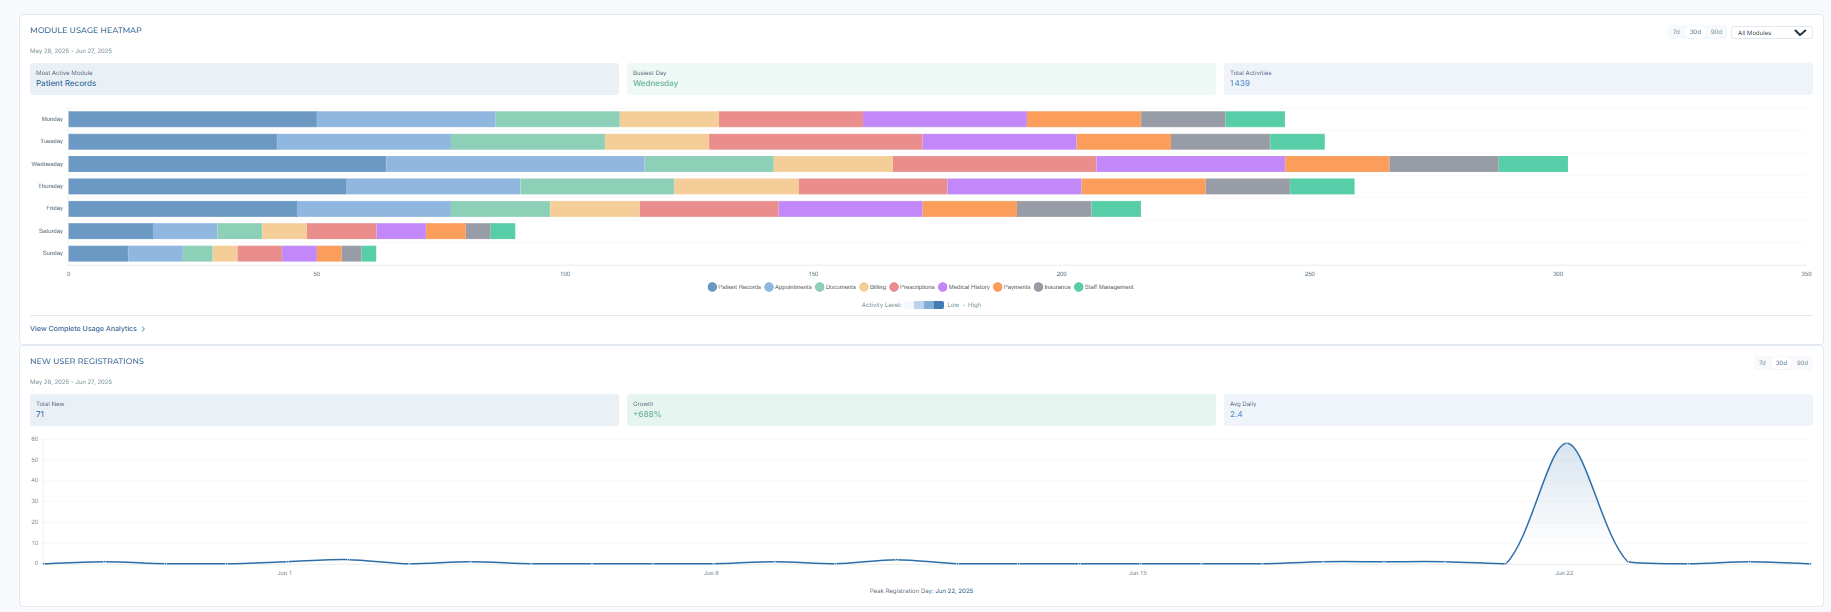Toggle Patient Records legend dot

[x=712, y=287]
